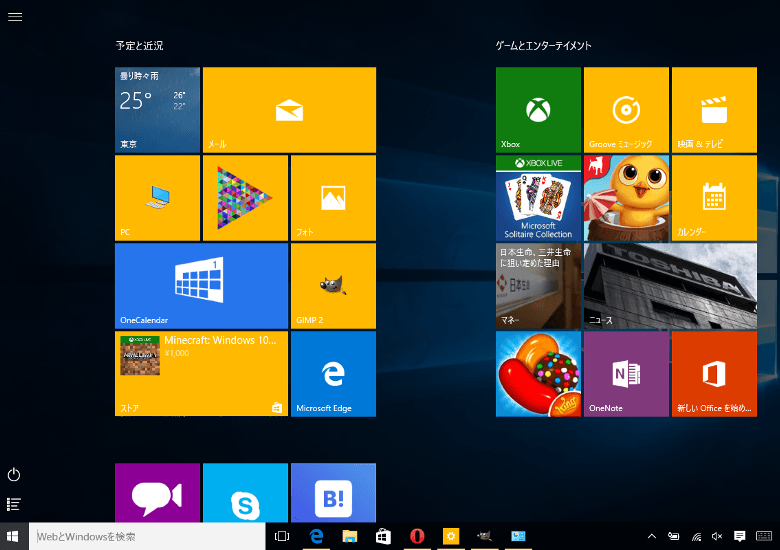Switch to the yellow gear app on taskbar

(x=451, y=536)
